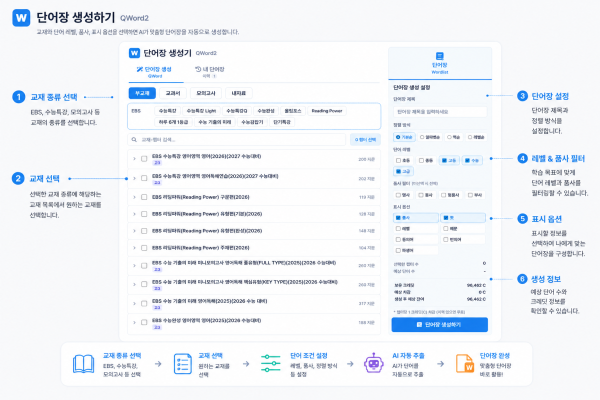600x400 pixels.
Task: Tick the checkbox for the KEY TYPE textbook
Action: pyautogui.click(x=144, y=284)
